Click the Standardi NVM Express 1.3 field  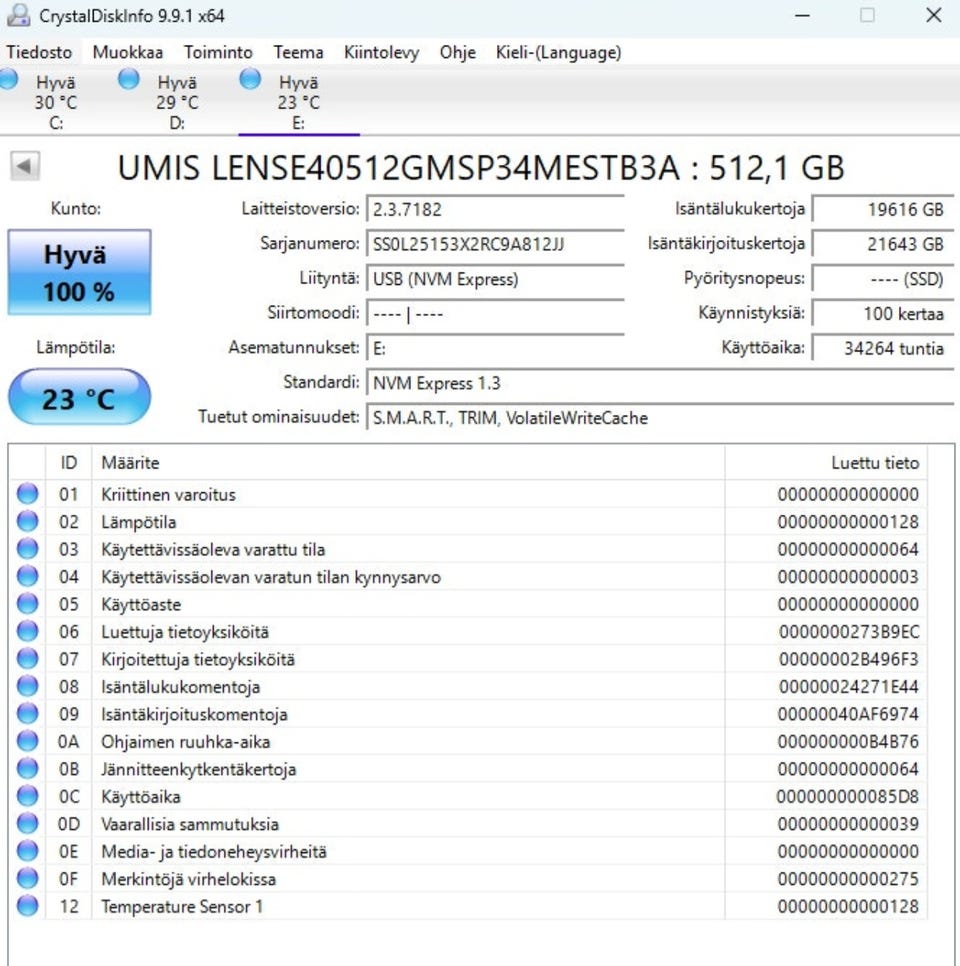661,383
